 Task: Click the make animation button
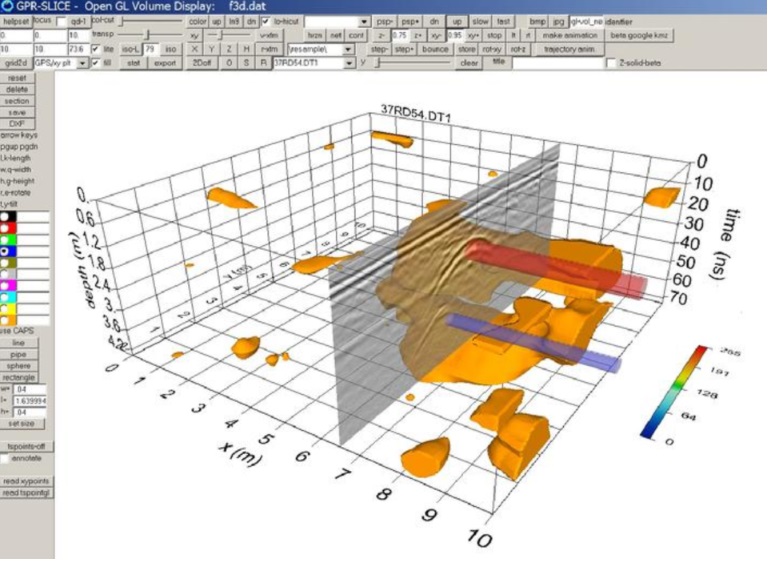tap(570, 35)
